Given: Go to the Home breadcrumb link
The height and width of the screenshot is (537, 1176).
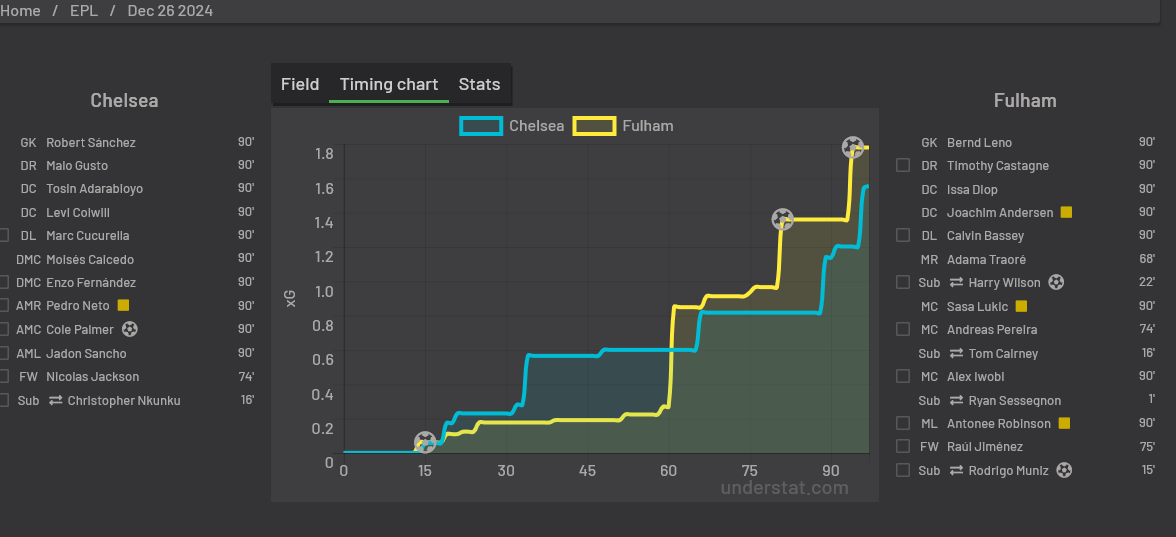Looking at the screenshot, I should tap(21, 11).
